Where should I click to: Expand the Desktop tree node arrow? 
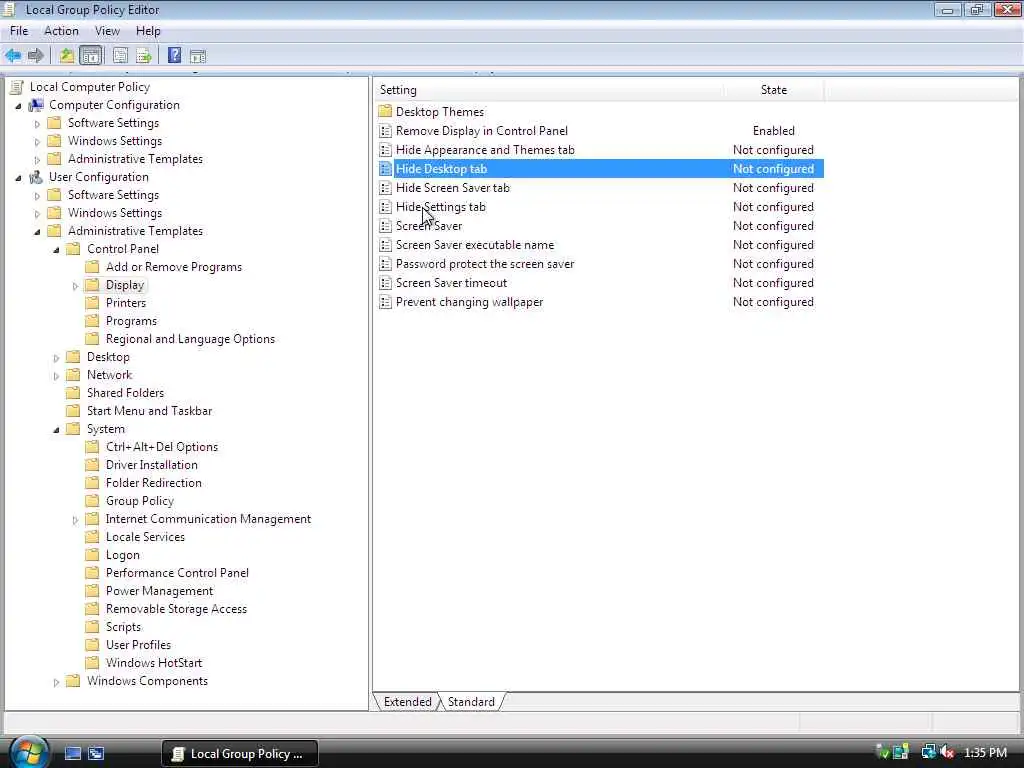click(56, 358)
